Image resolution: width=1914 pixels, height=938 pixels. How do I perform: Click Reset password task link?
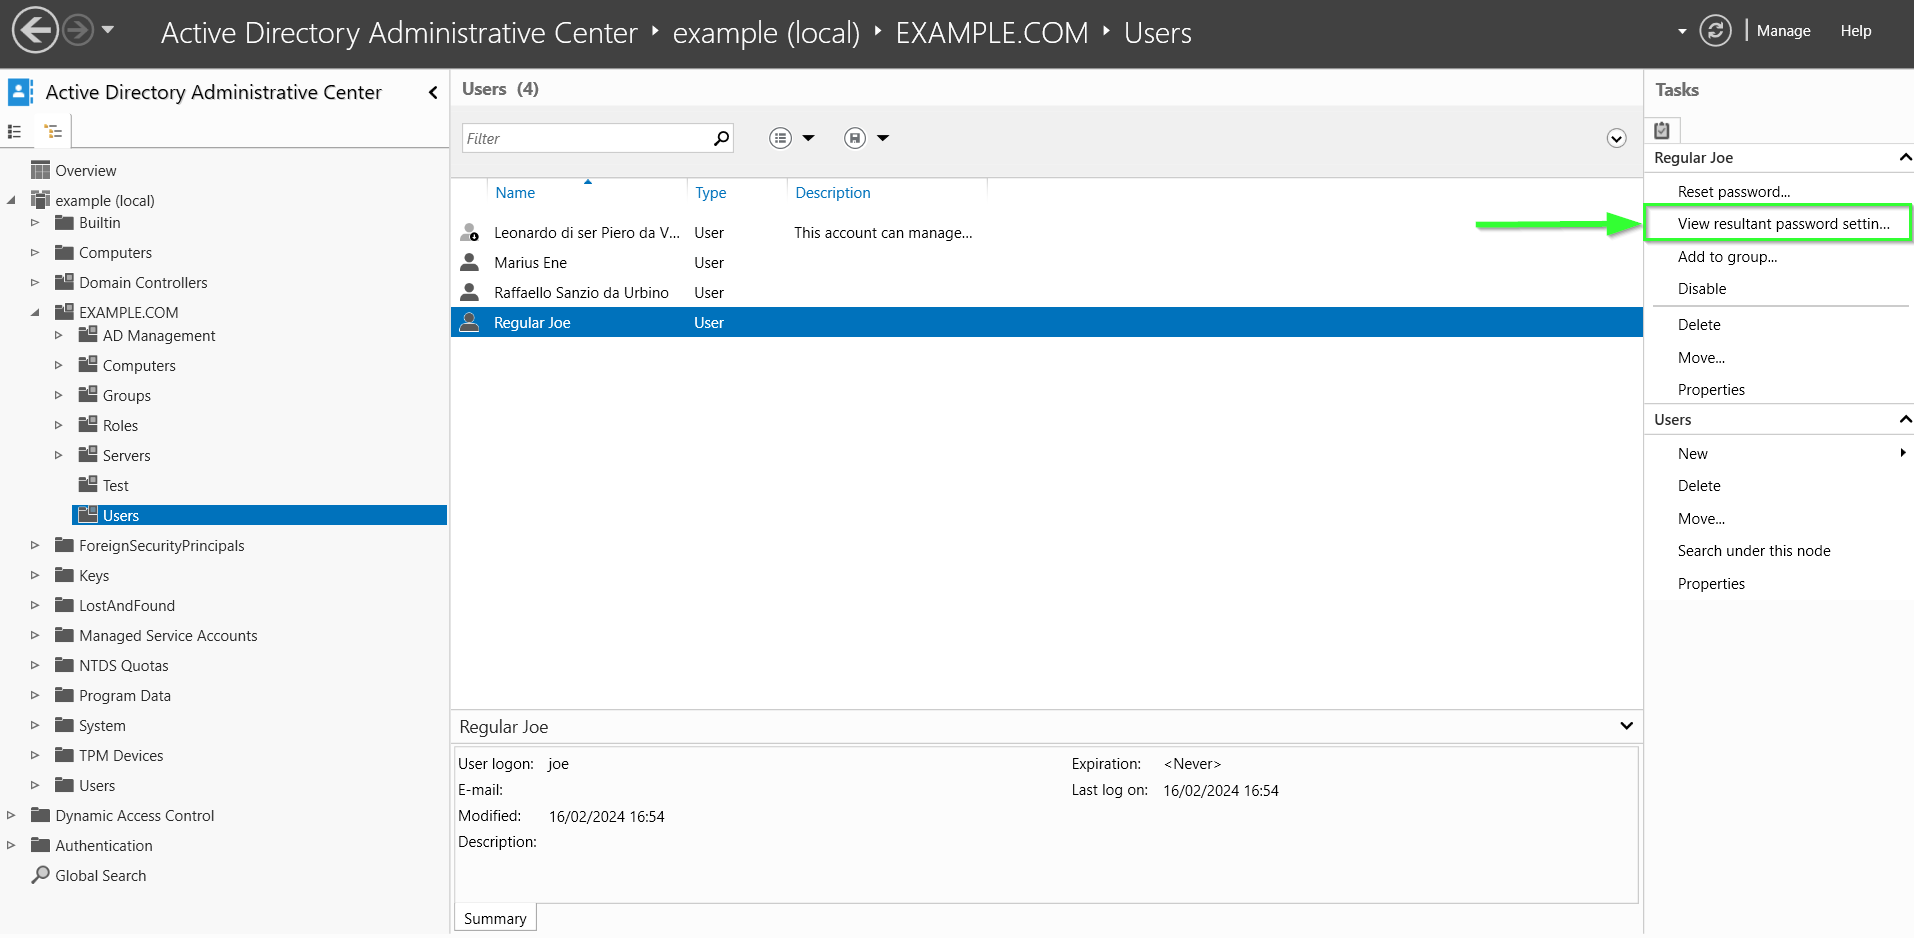point(1733,192)
